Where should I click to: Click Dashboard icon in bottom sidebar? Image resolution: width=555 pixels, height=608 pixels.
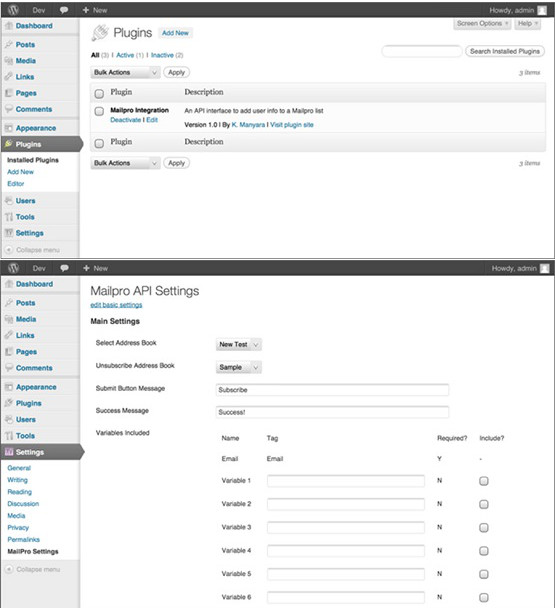[x=9, y=284]
